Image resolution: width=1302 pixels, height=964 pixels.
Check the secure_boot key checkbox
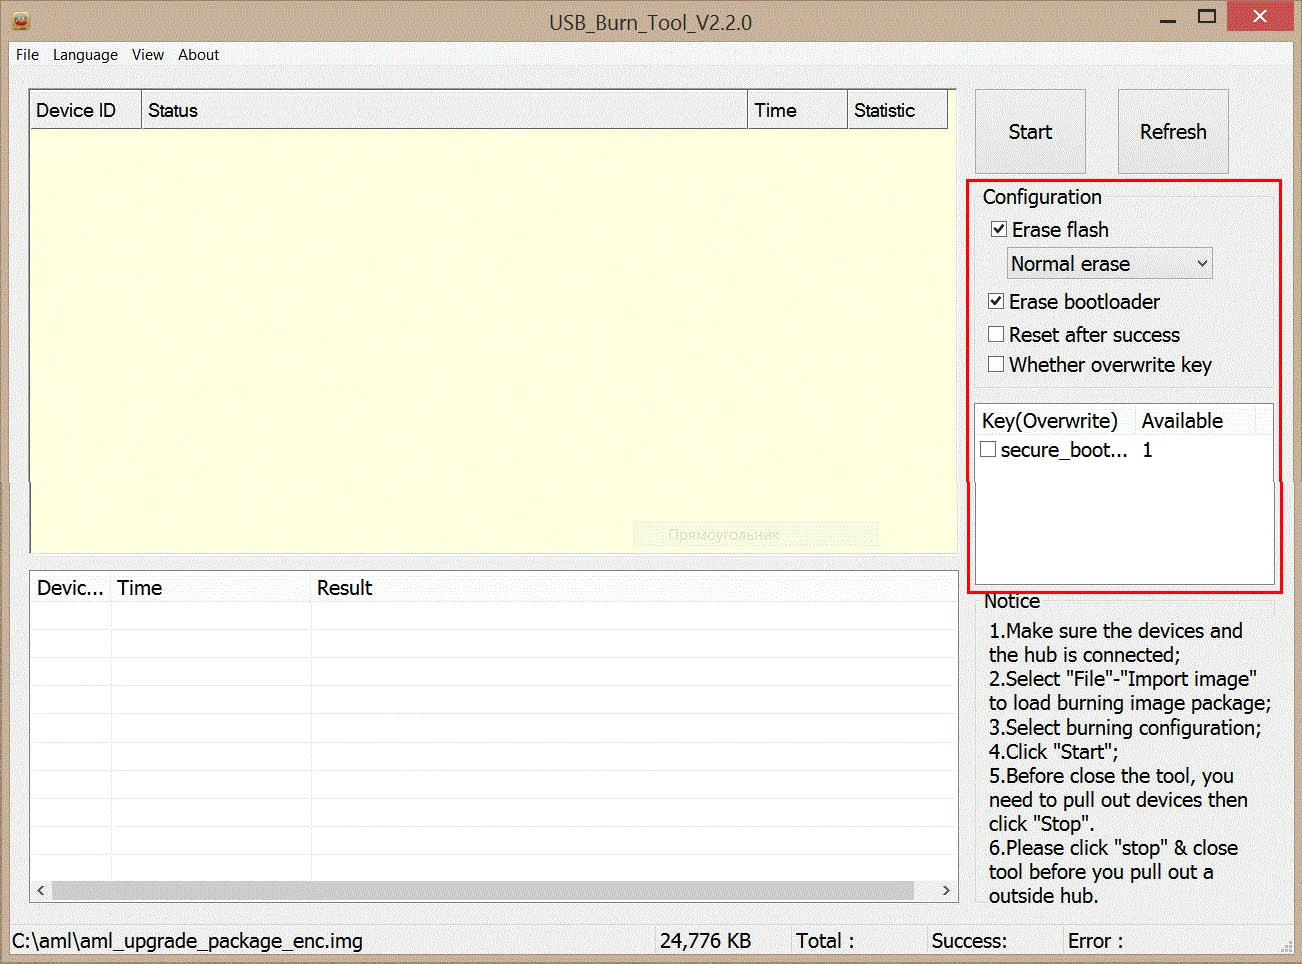point(988,449)
